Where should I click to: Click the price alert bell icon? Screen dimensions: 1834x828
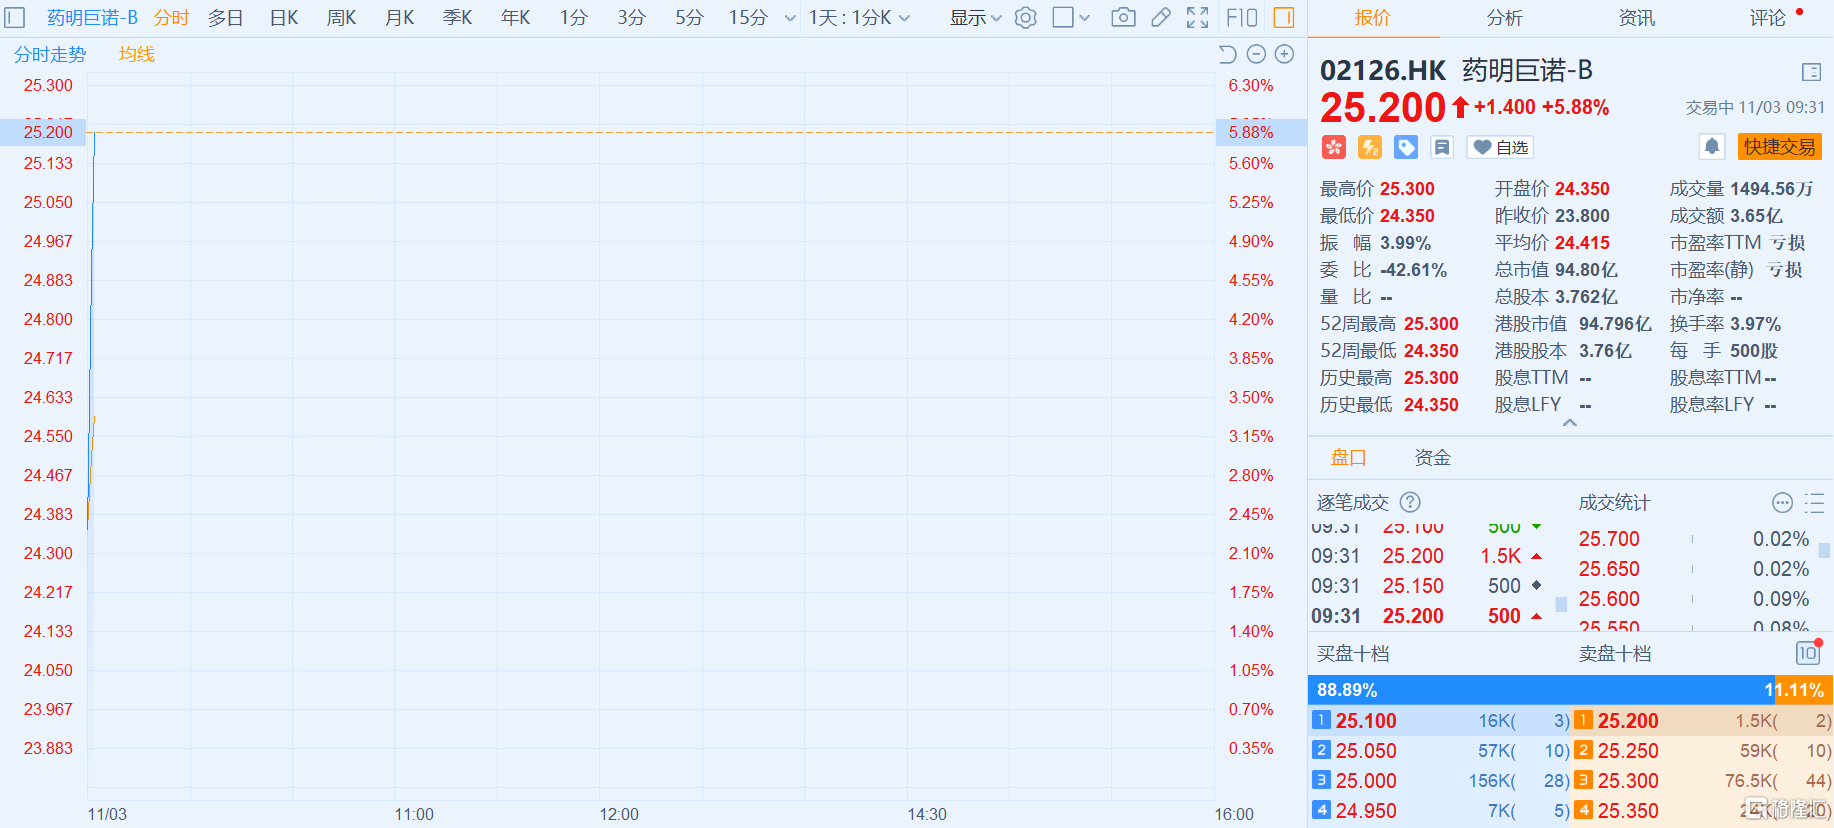pyautogui.click(x=1712, y=147)
